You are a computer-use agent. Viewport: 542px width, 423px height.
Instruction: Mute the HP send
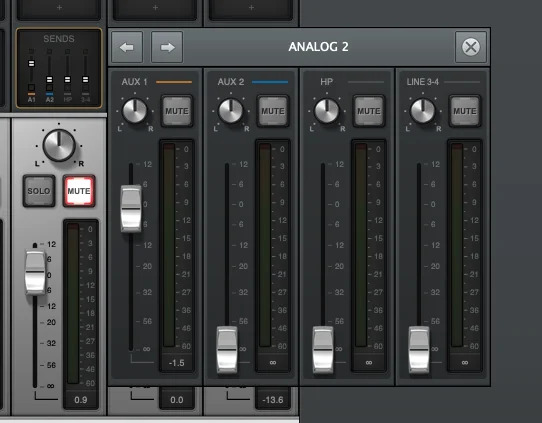(369, 111)
